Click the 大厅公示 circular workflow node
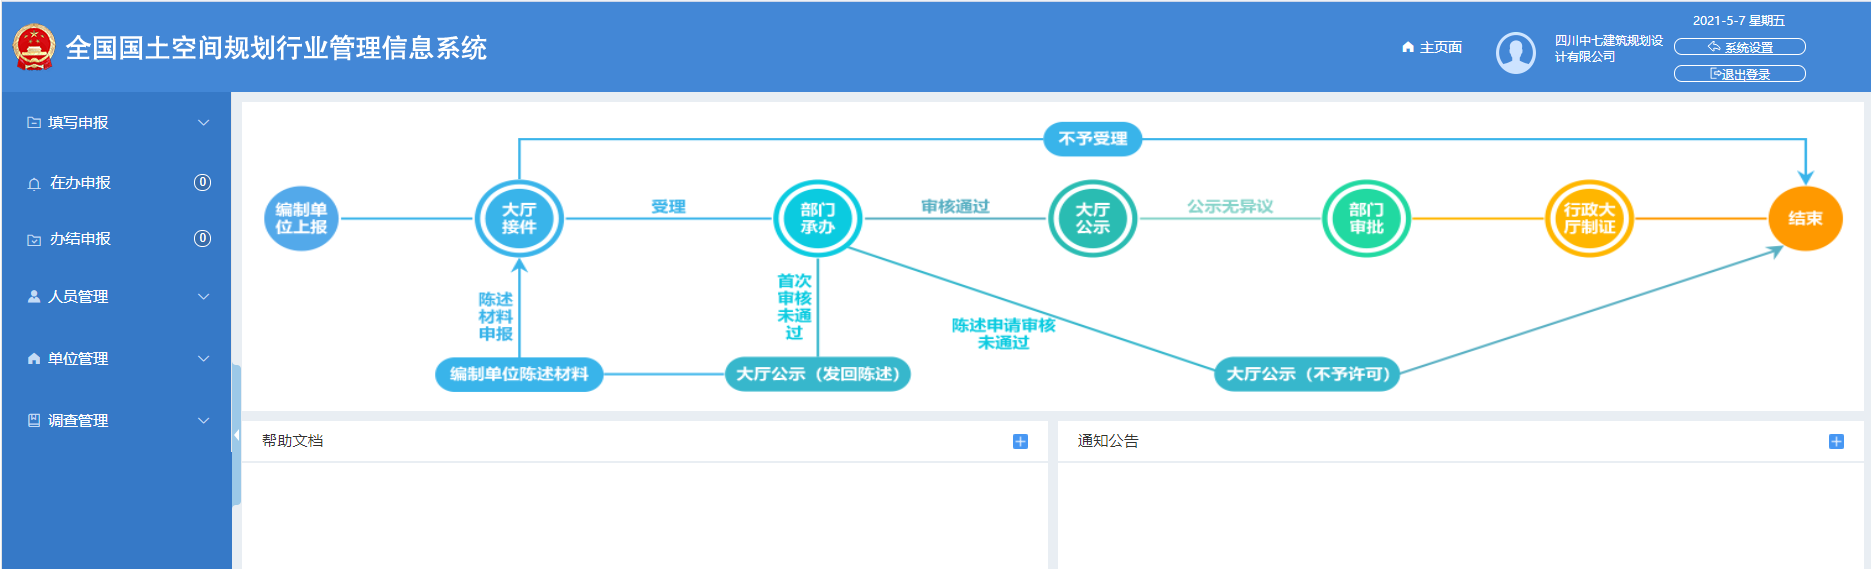The width and height of the screenshot is (1871, 569). [x=1092, y=218]
